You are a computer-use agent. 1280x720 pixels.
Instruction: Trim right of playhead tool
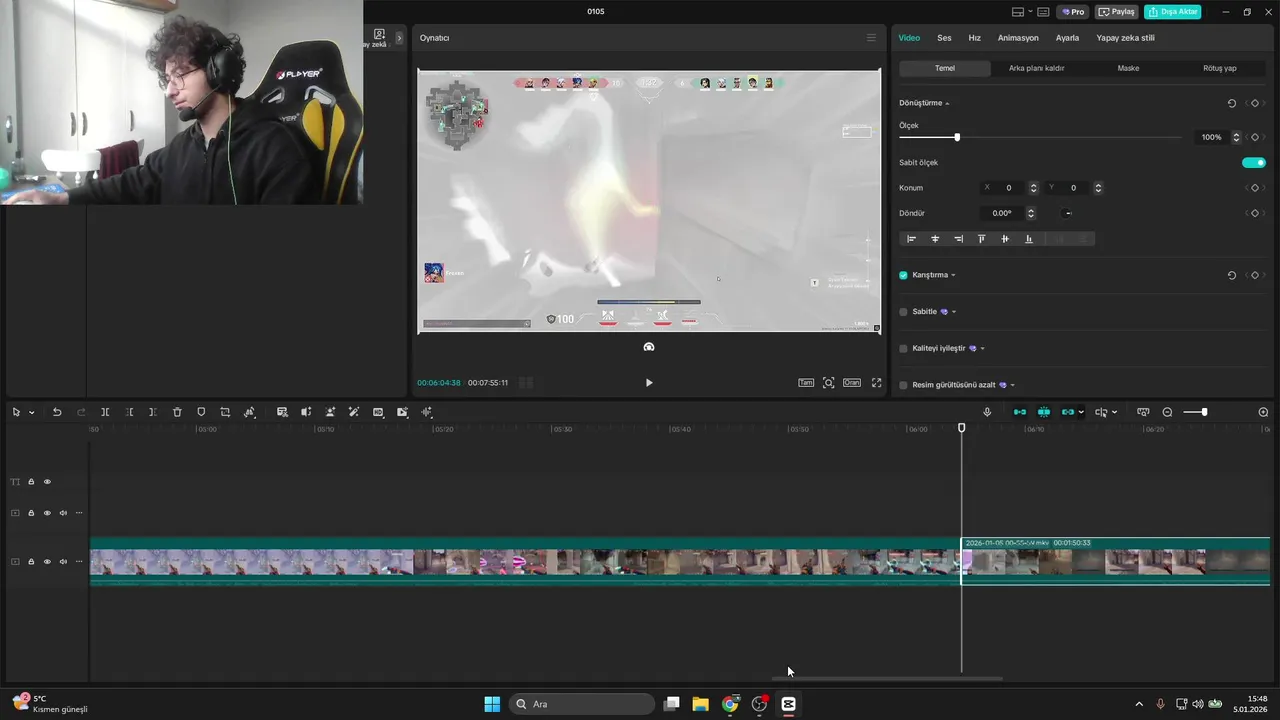(152, 412)
